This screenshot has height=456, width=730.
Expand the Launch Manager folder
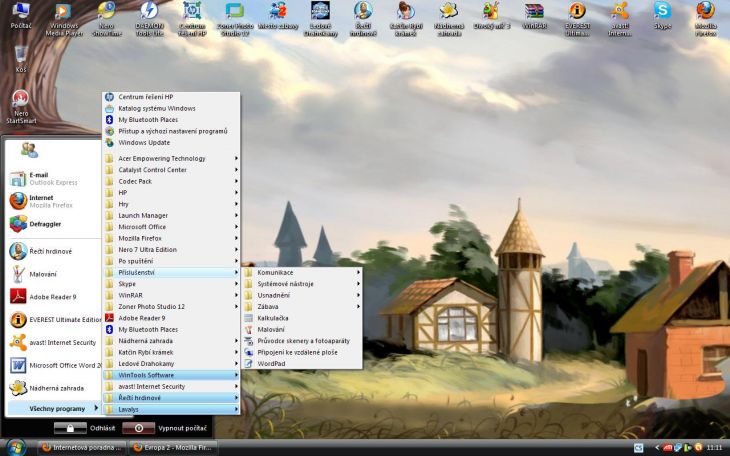pyautogui.click(x=171, y=216)
